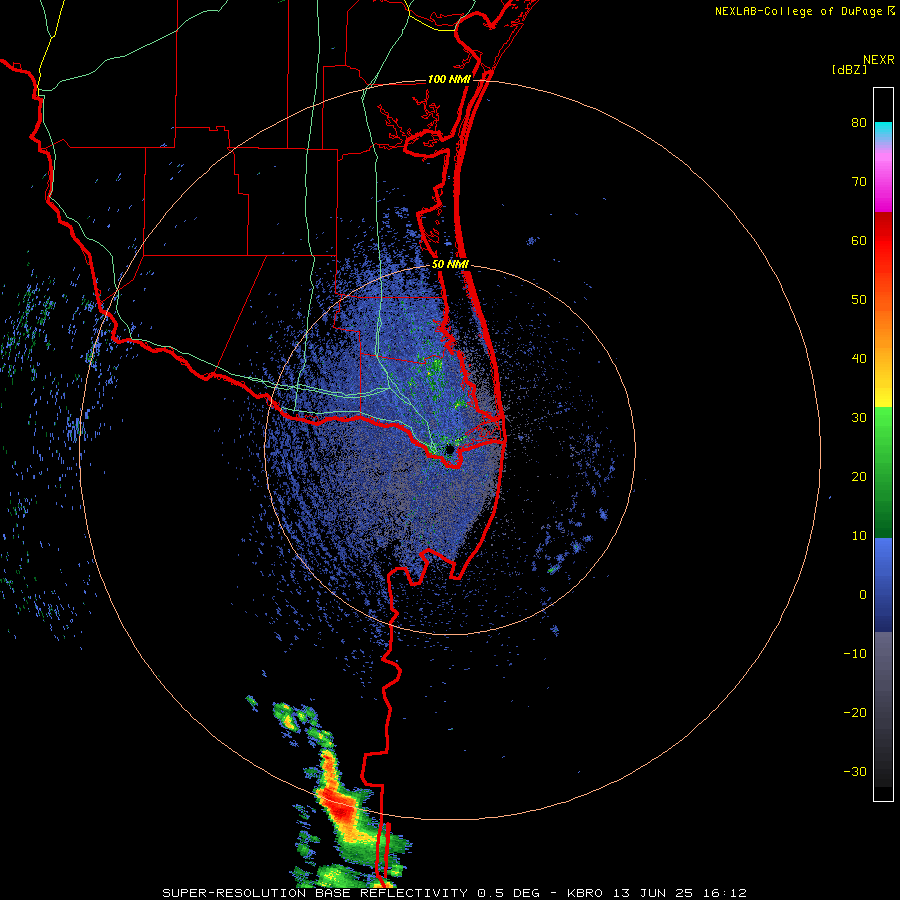
Task: Click the 0 value on the dBZ scale
Action: point(863,595)
